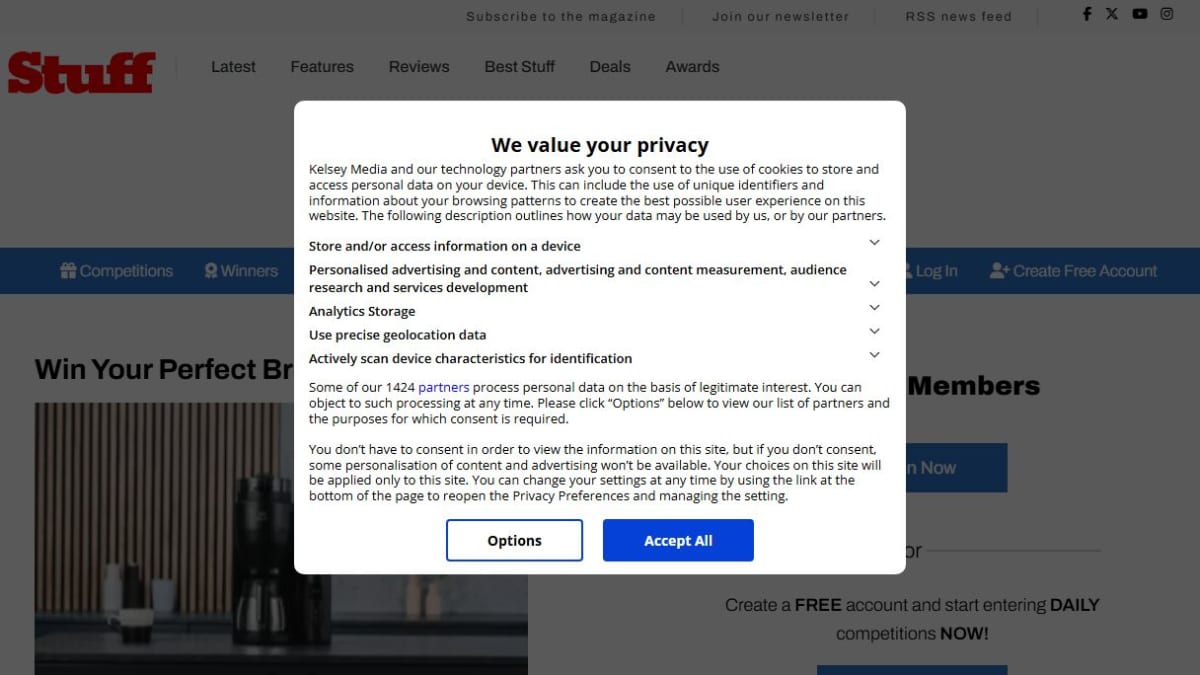This screenshot has height=675, width=1200.
Task: Open the partners link in privacy text
Action: [444, 387]
